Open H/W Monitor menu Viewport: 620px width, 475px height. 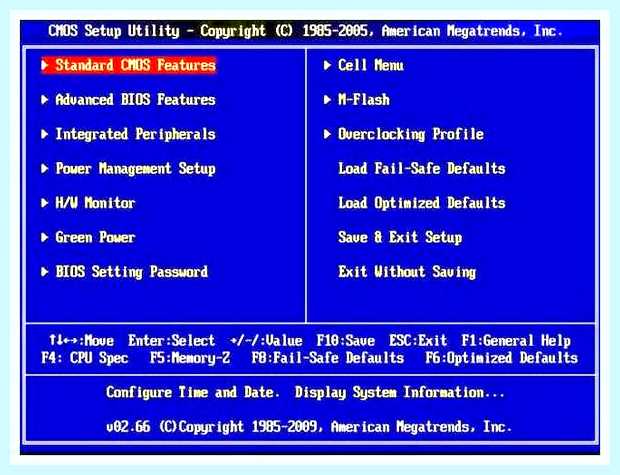coord(95,203)
